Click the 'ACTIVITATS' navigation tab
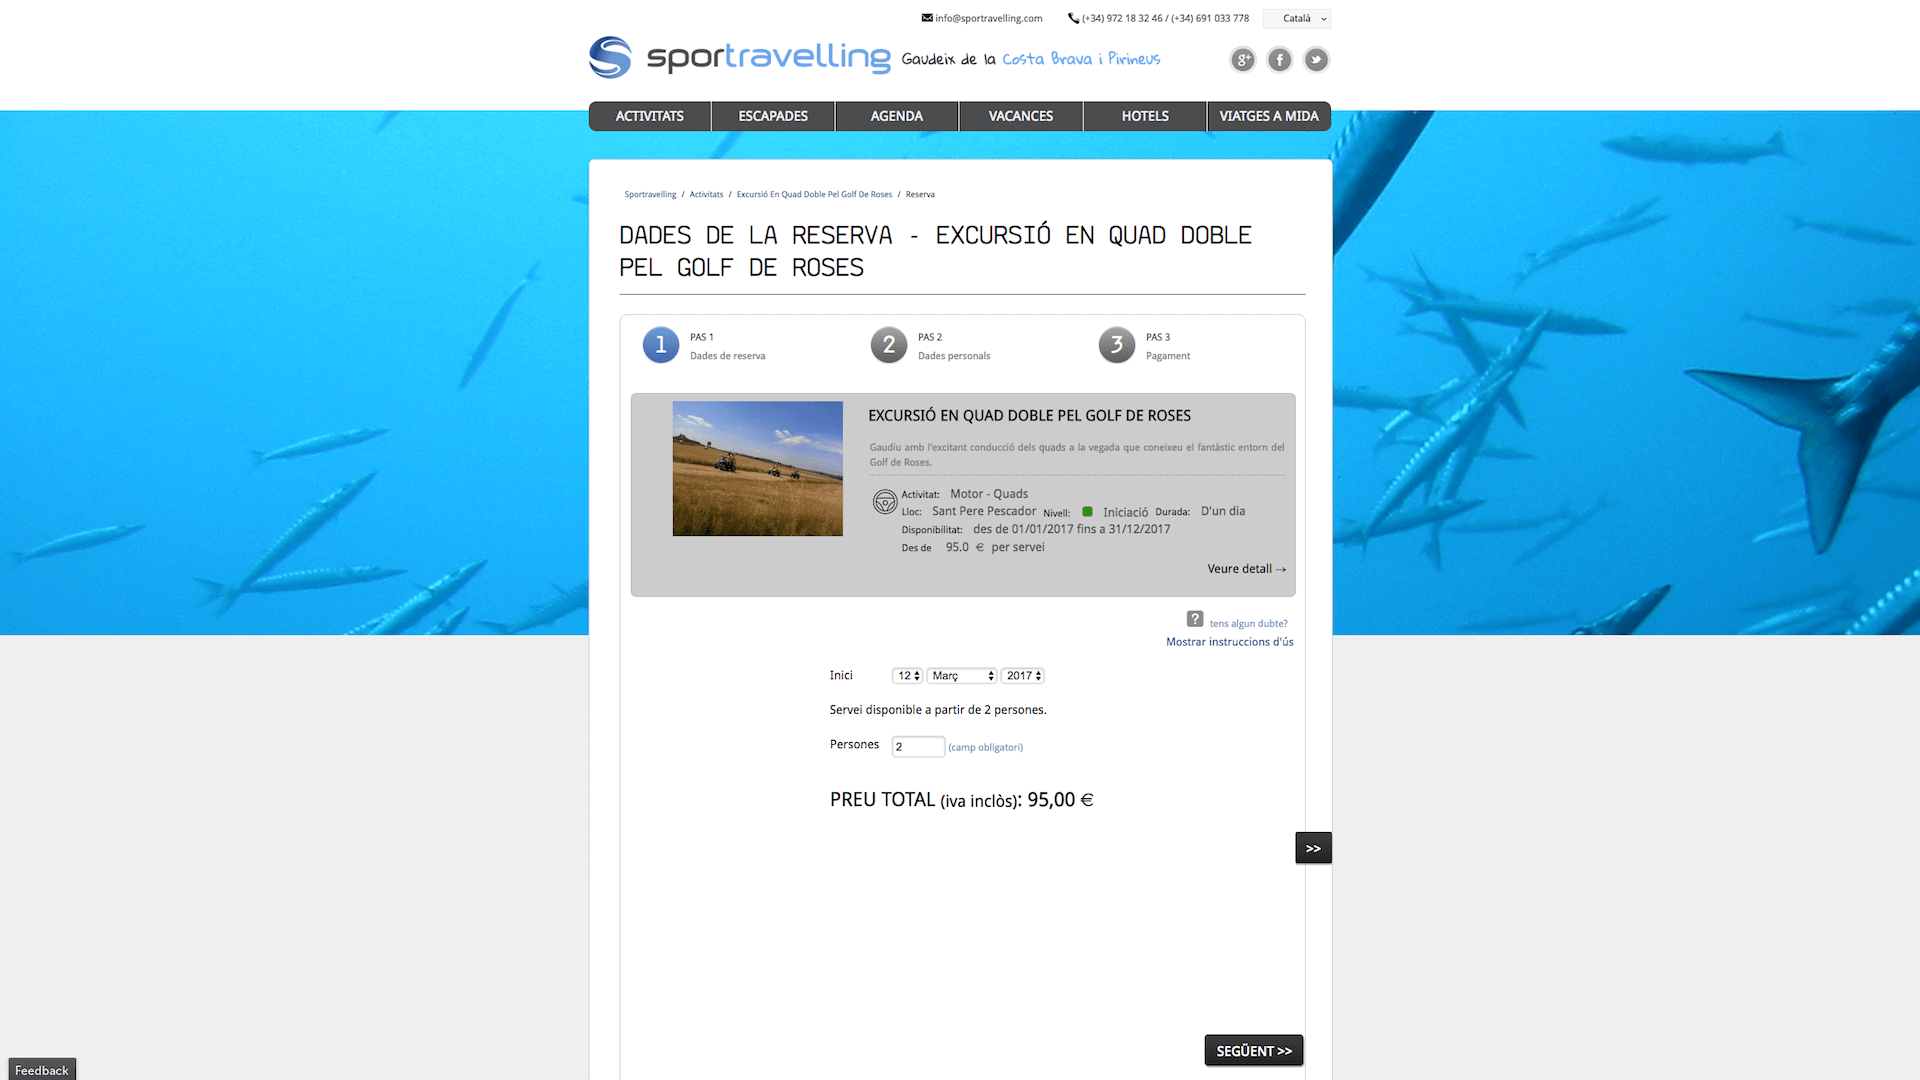The image size is (1920, 1080). pos(649,116)
